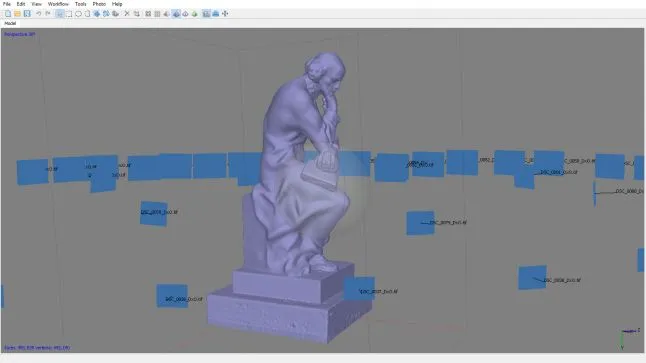Toggle the Show Cameras toolbar button
This screenshot has height=363, width=646.
(206, 14)
